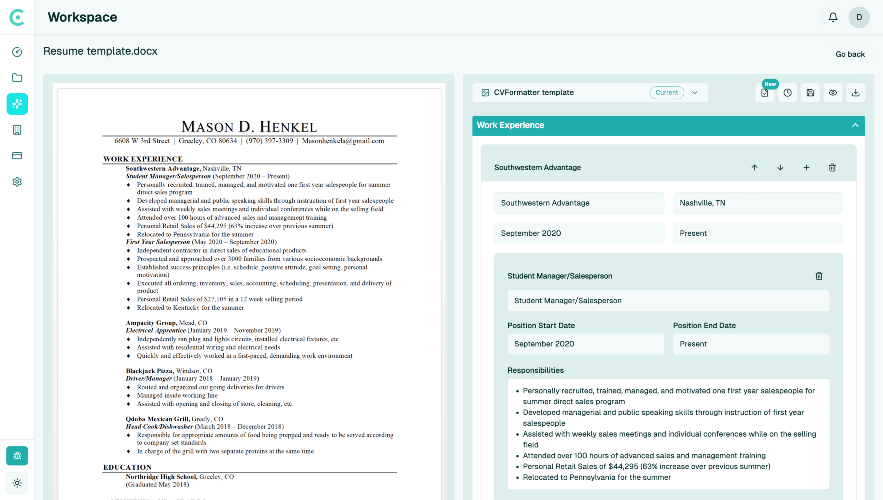This screenshot has height=500, width=883.
Task: Open the billing card icon in sidebar
Action: (17, 155)
